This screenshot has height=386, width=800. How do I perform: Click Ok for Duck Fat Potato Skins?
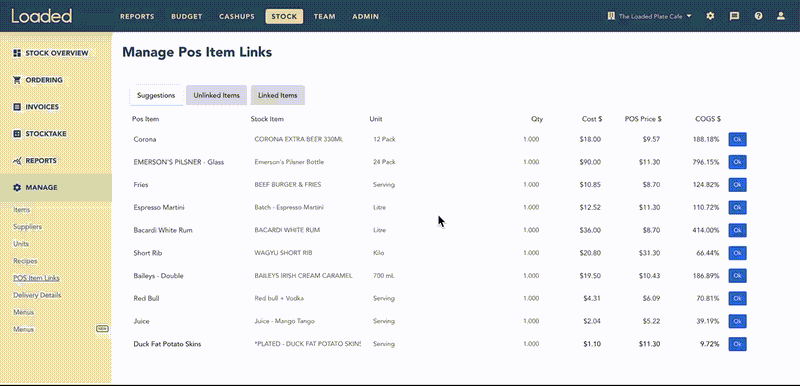click(737, 344)
